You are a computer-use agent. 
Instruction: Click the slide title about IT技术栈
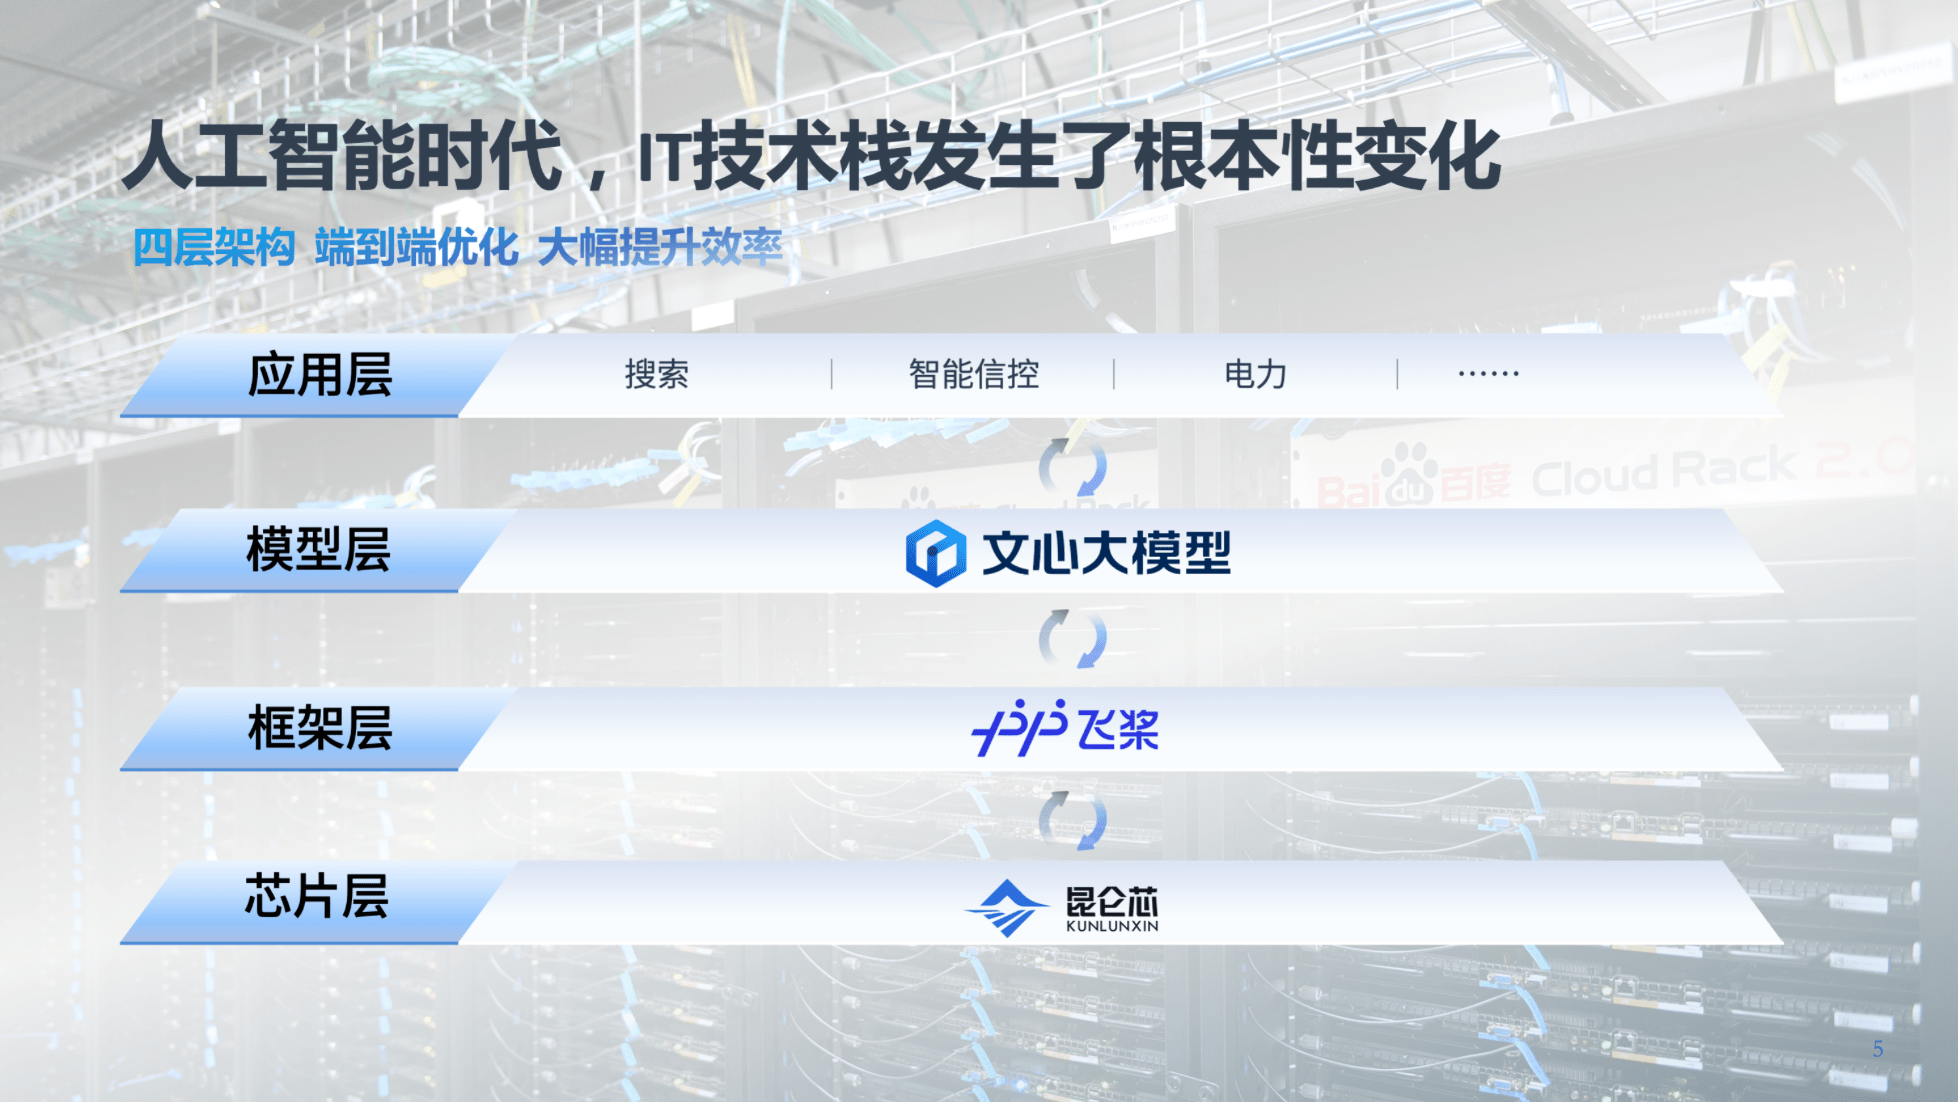(x=810, y=156)
